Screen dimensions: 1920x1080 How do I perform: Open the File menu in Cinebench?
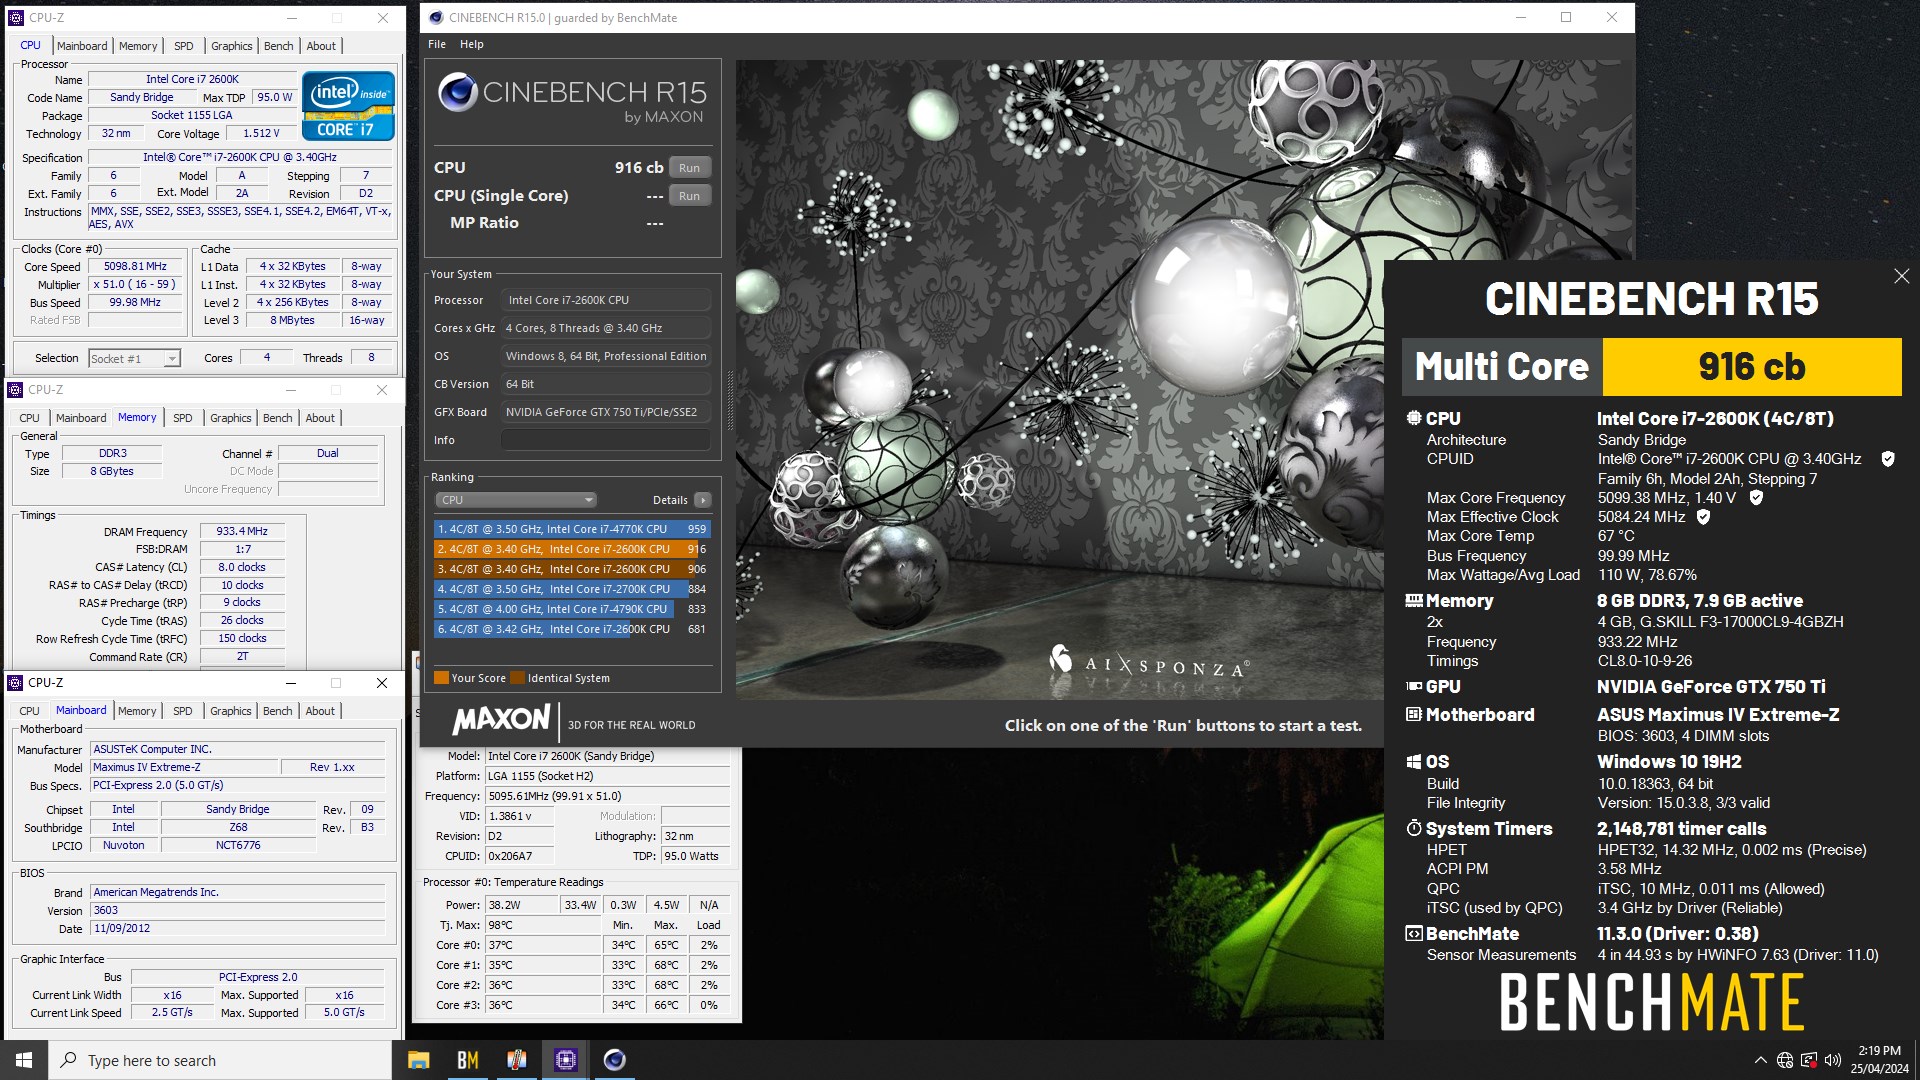[437, 44]
